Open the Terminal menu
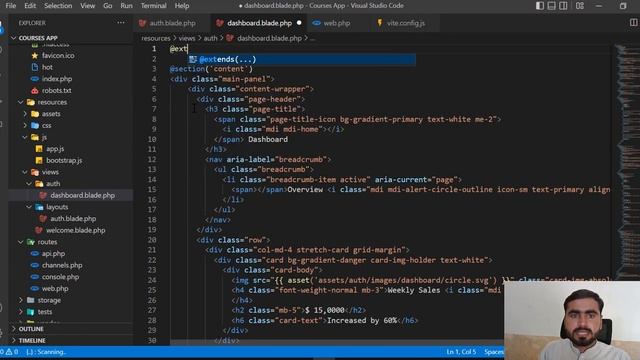 (153, 6)
